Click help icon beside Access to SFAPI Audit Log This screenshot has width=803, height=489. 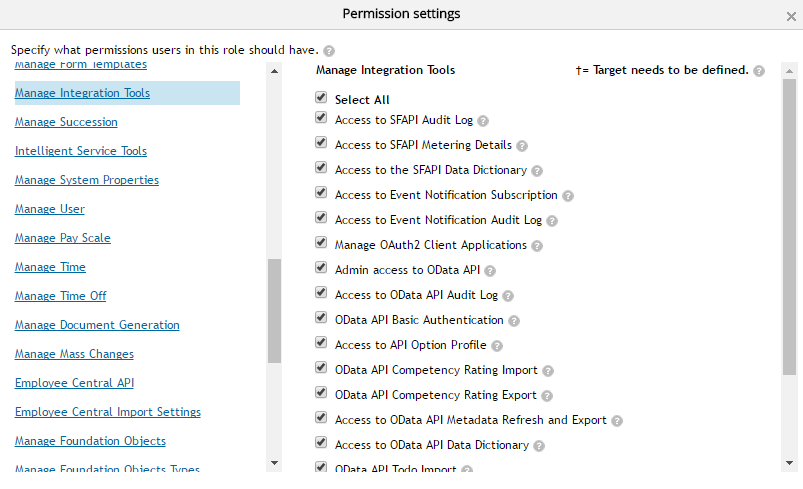click(x=483, y=121)
